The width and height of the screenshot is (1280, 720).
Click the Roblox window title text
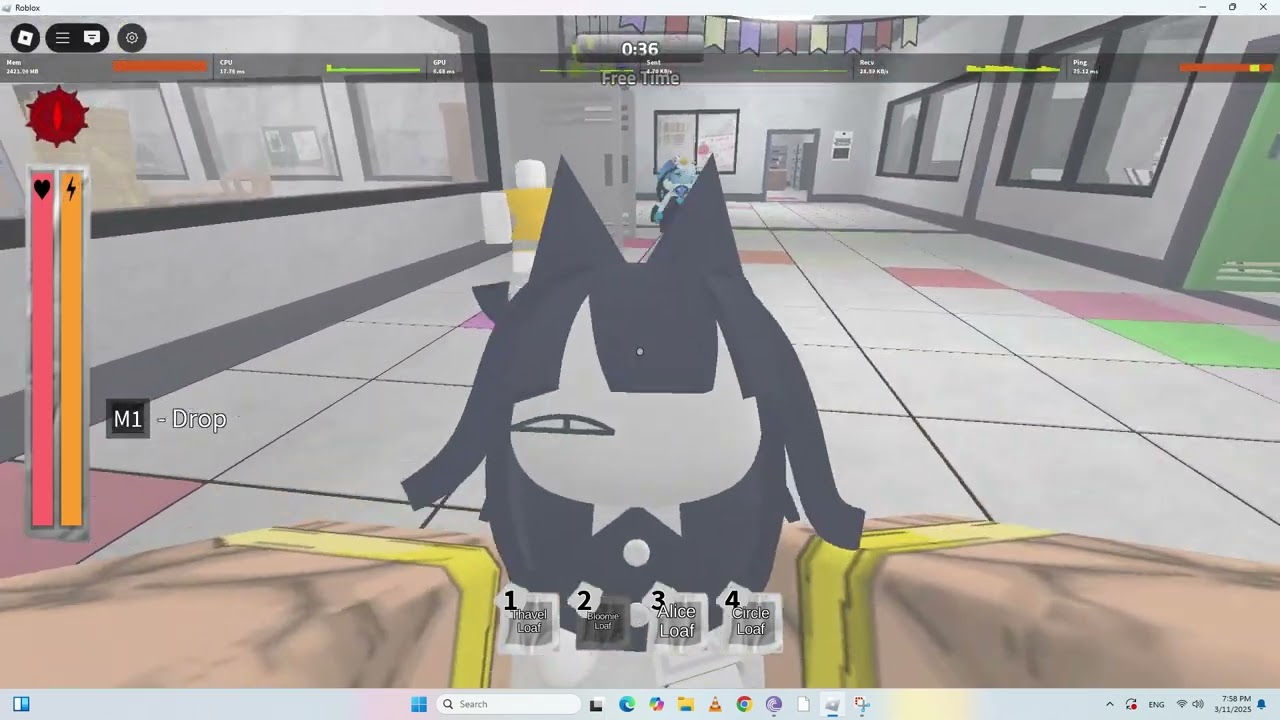[27, 7]
